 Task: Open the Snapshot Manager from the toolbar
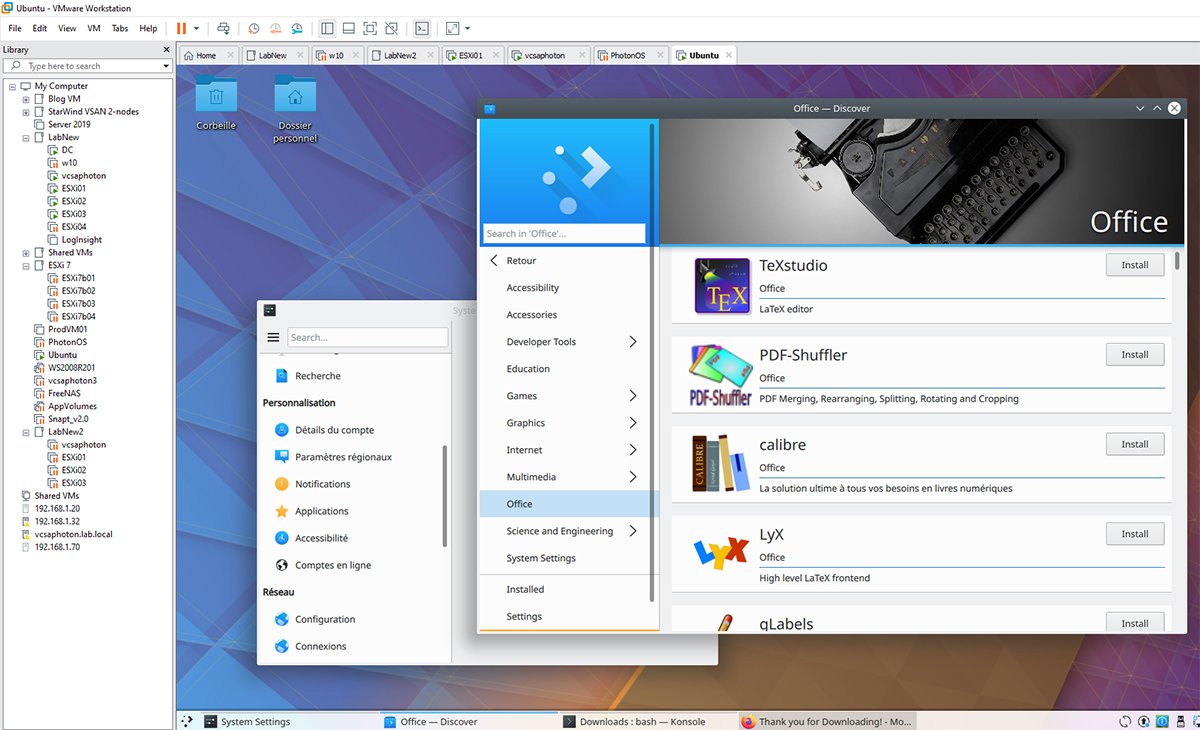tap(295, 28)
